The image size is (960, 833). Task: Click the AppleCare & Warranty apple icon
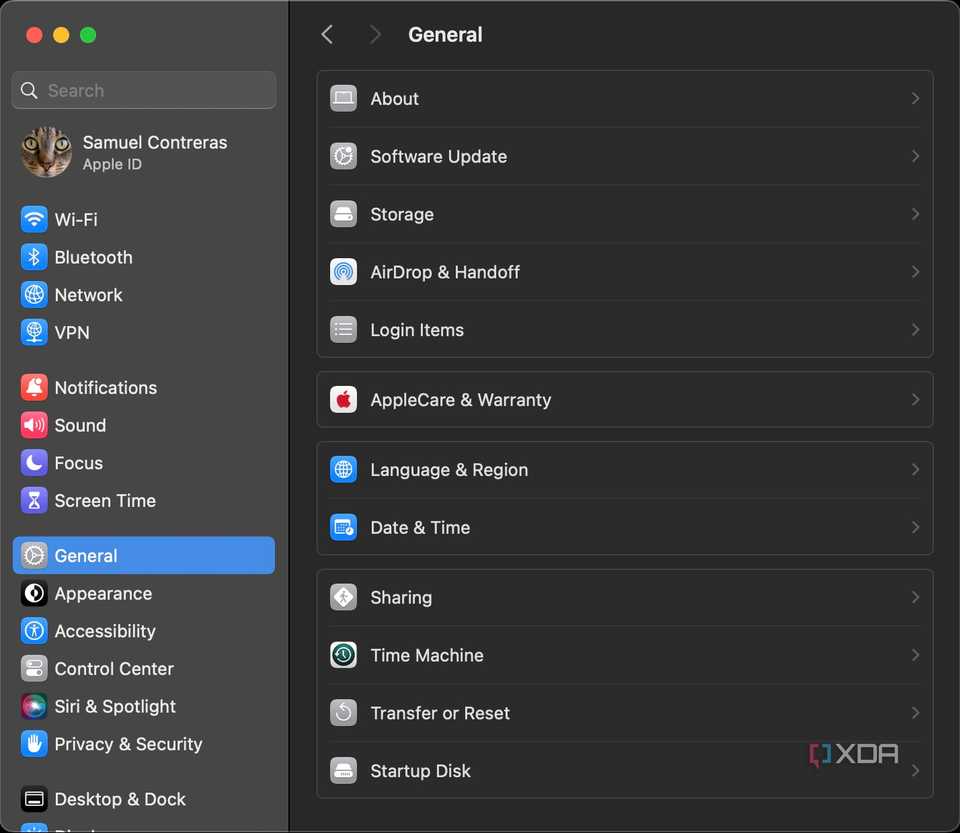(x=343, y=399)
